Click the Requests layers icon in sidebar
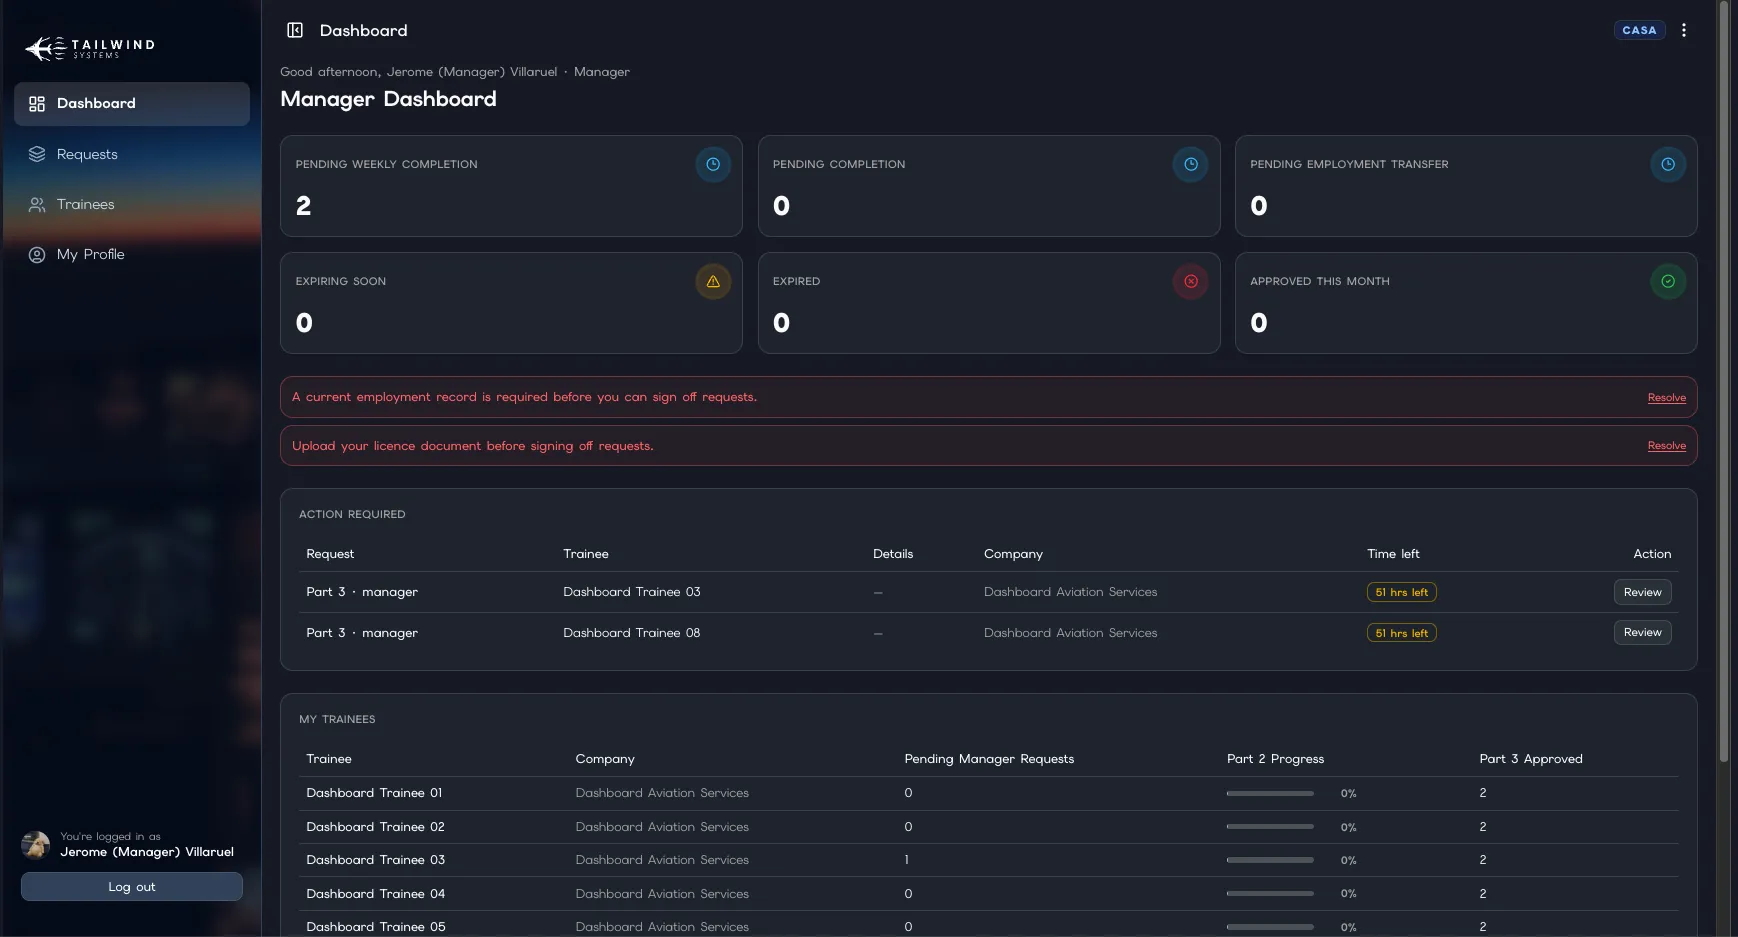This screenshot has height=937, width=1738. 37,154
